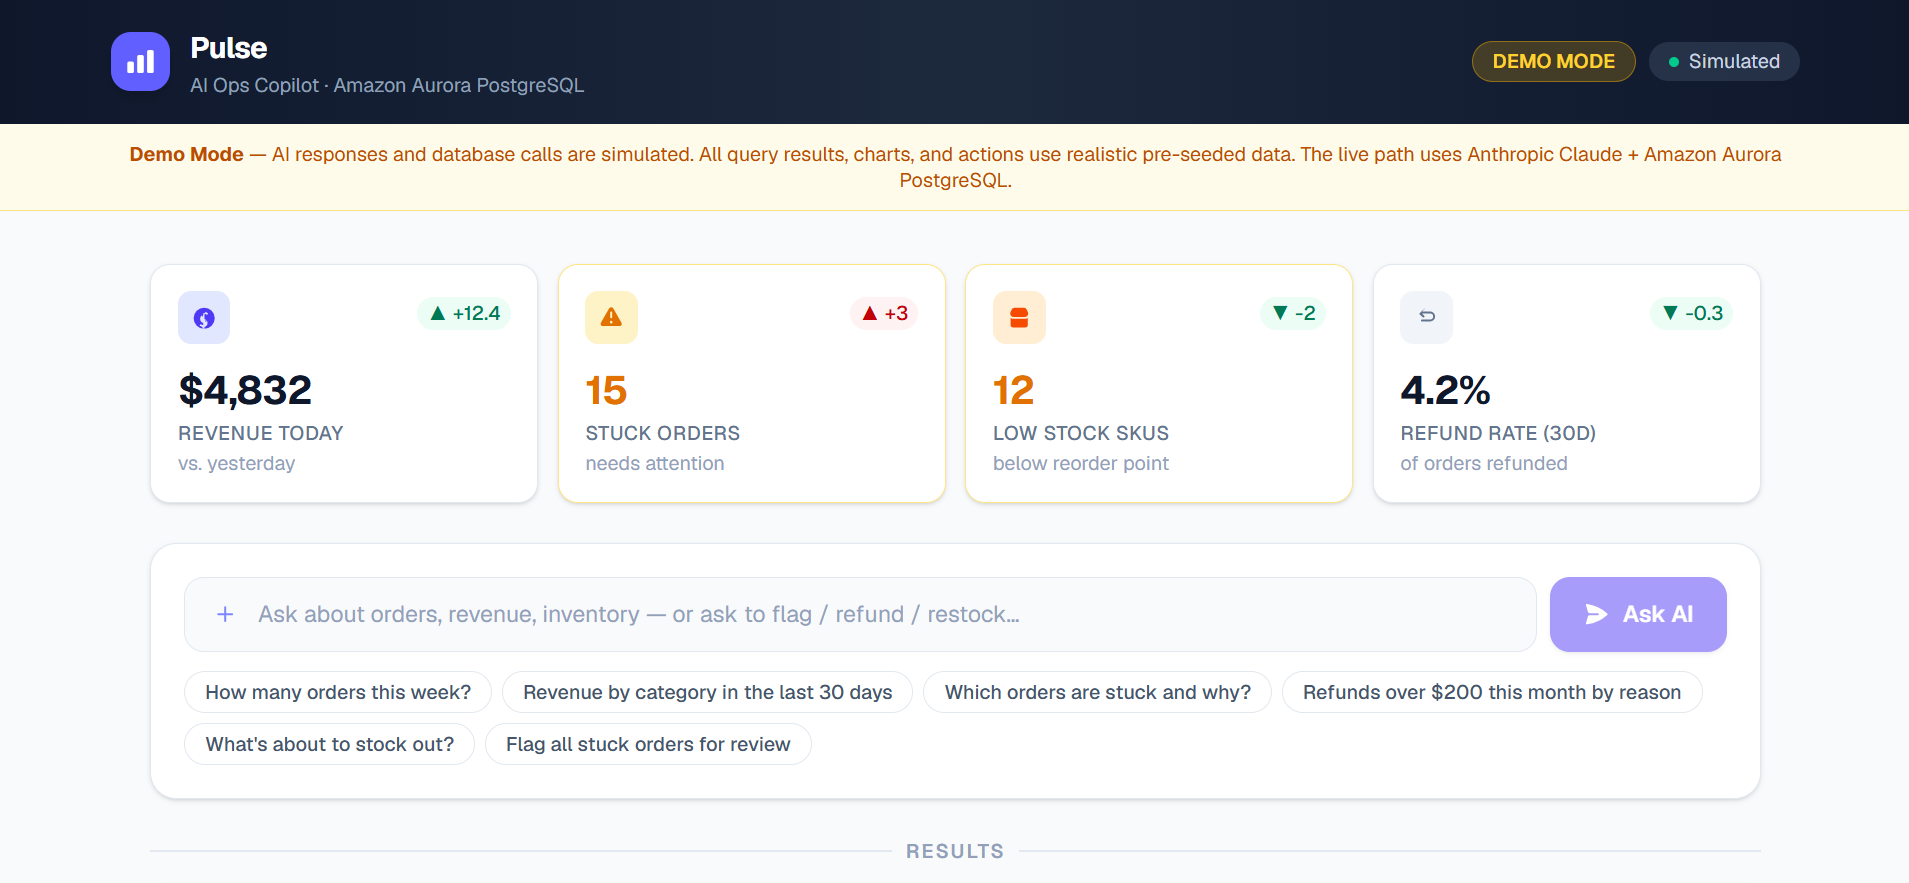Focus the Ask about orders input field
This screenshot has width=1909, height=883.
860,614
